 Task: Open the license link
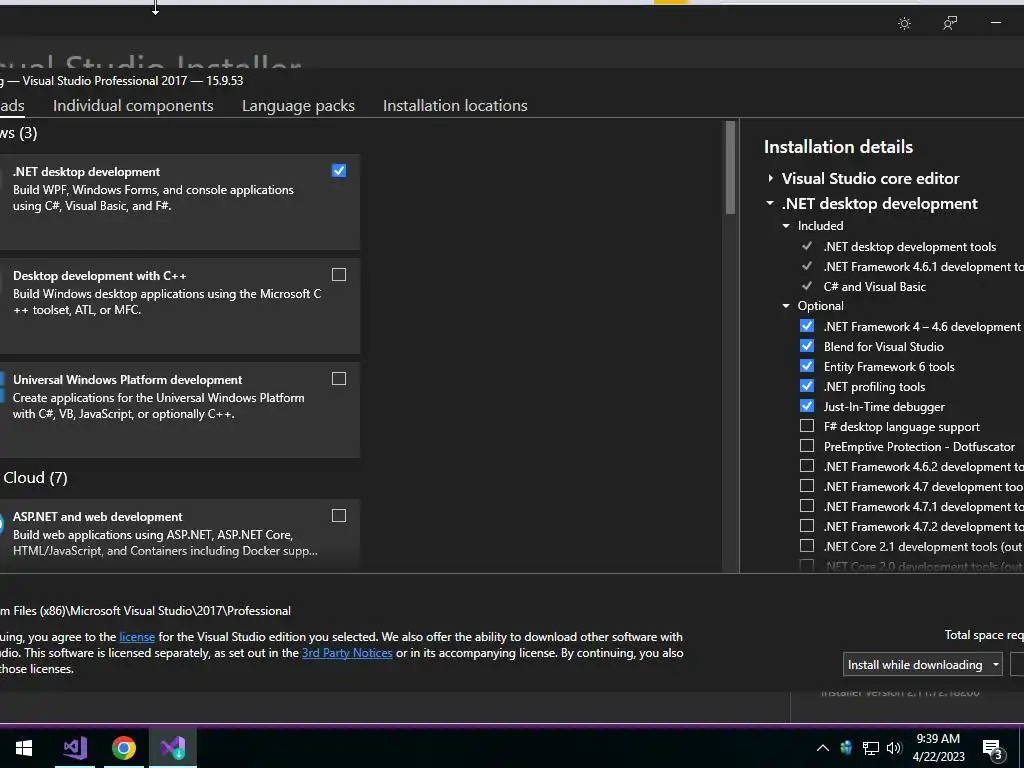coord(137,637)
